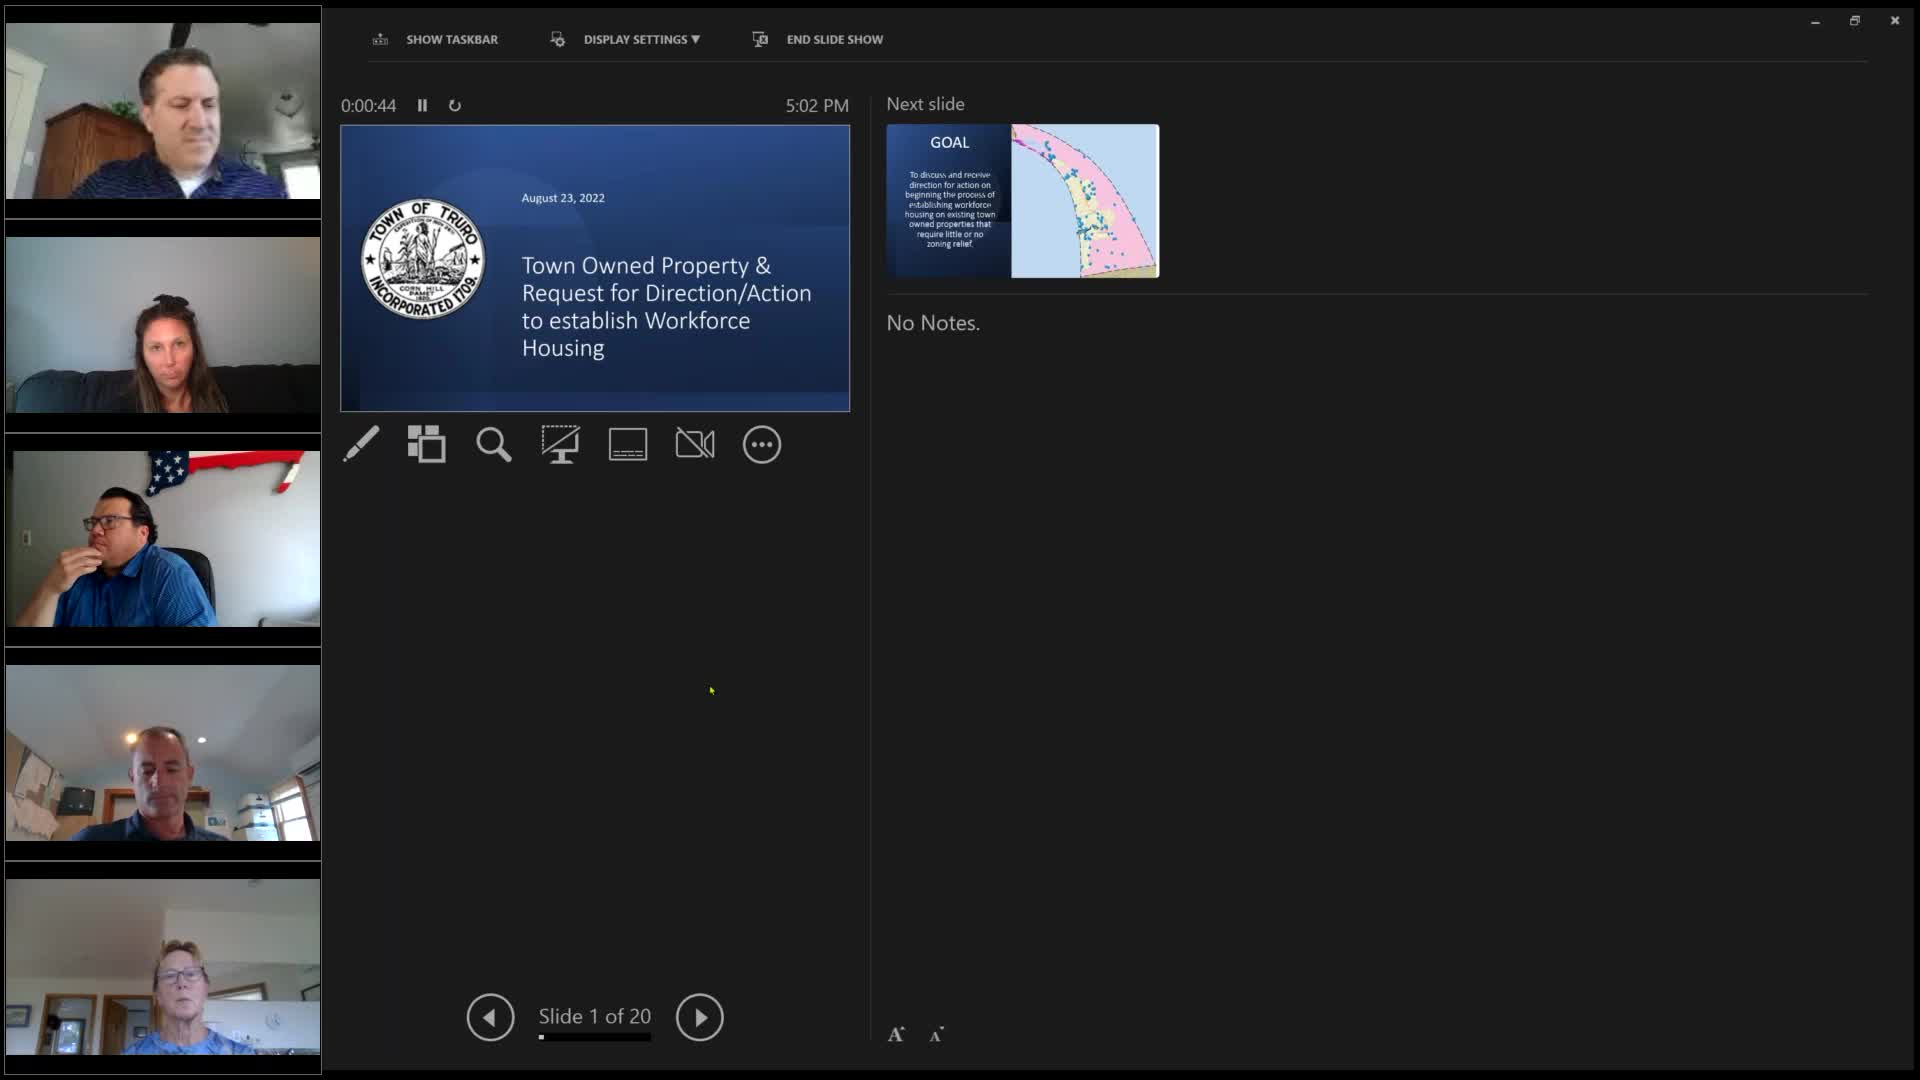Click End Slide Show
Screen dimensions: 1920x1080
tap(833, 39)
